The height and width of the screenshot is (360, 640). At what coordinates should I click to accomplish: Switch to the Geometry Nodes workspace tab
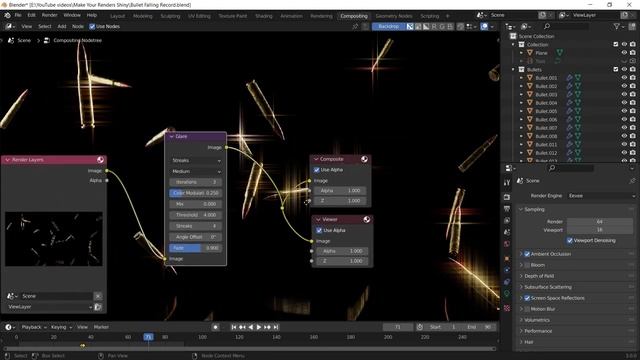pyautogui.click(x=394, y=16)
